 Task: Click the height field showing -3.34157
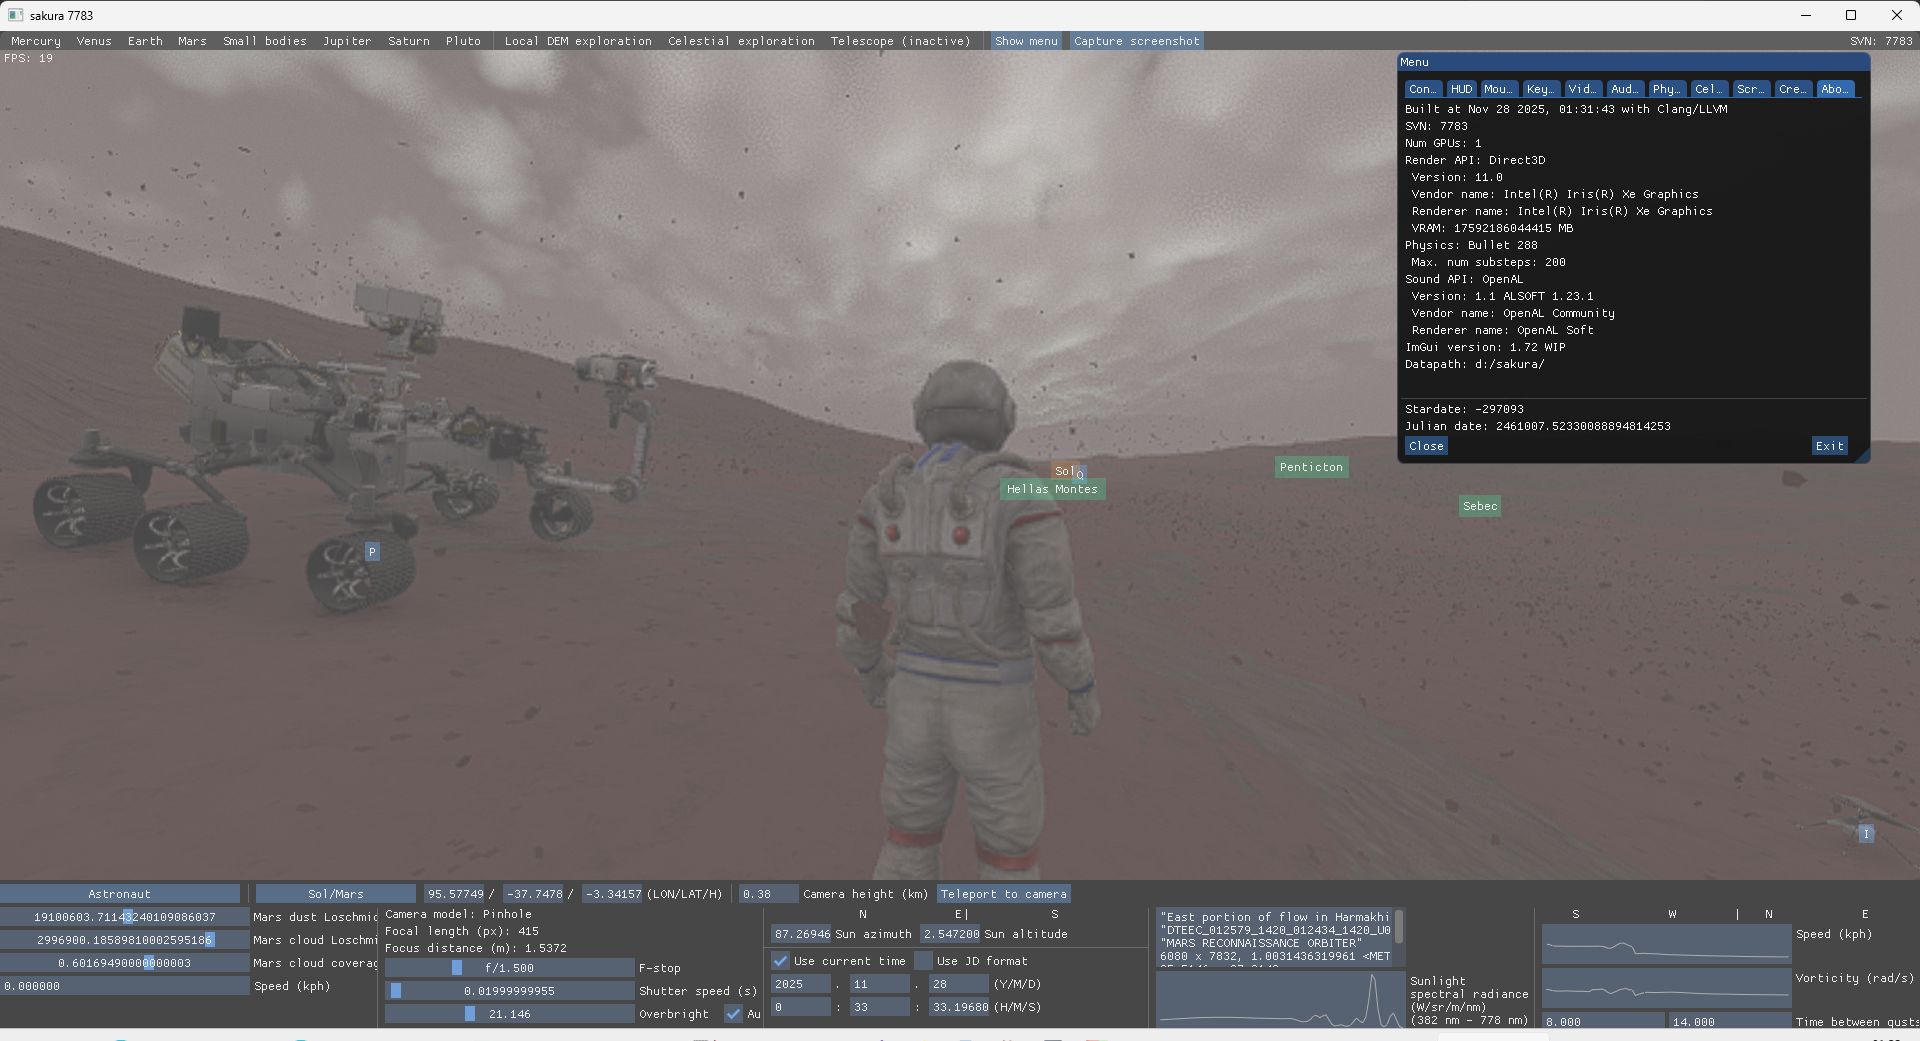coord(612,894)
